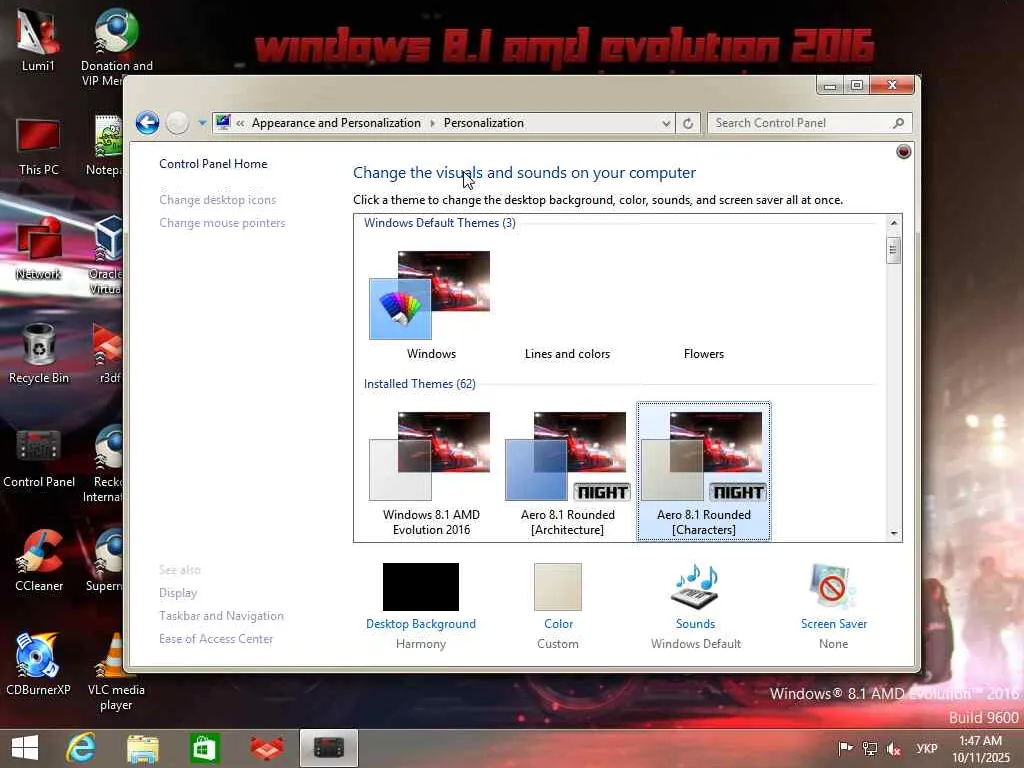Screen dimensions: 1024x768
Task: Select Windows Default Themes (3) group header
Action: click(440, 223)
